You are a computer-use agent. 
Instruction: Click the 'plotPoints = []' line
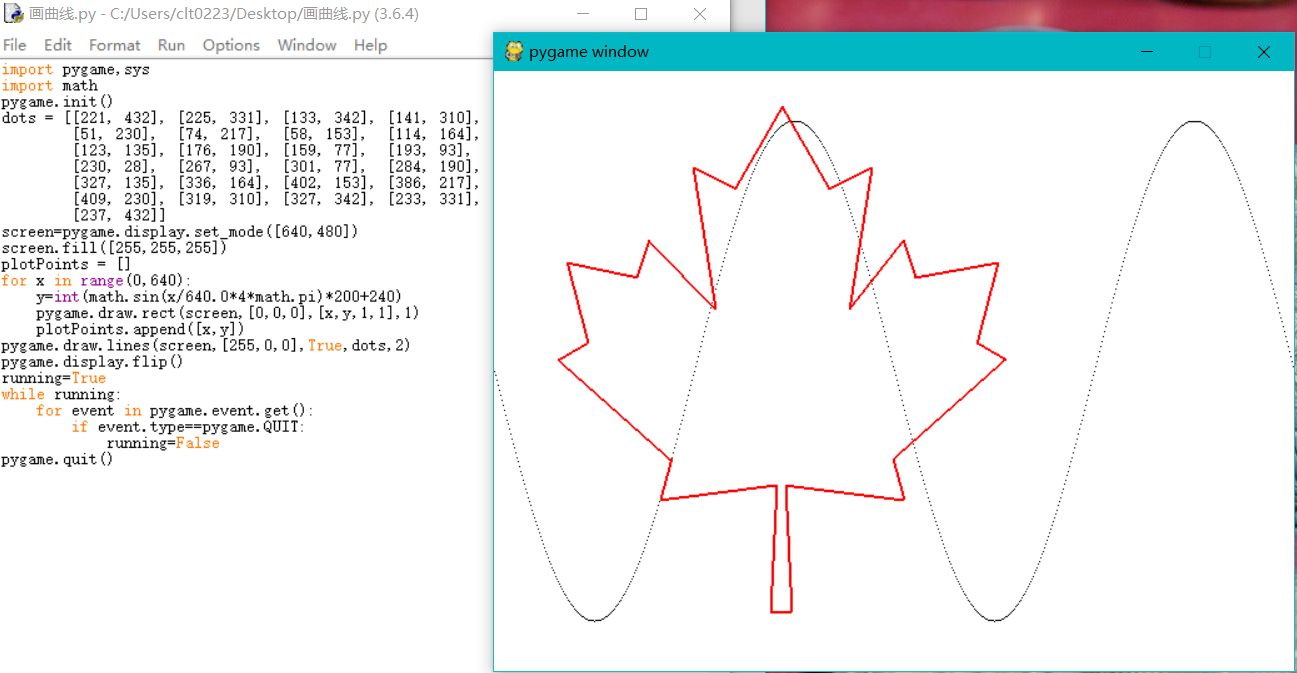(x=67, y=264)
